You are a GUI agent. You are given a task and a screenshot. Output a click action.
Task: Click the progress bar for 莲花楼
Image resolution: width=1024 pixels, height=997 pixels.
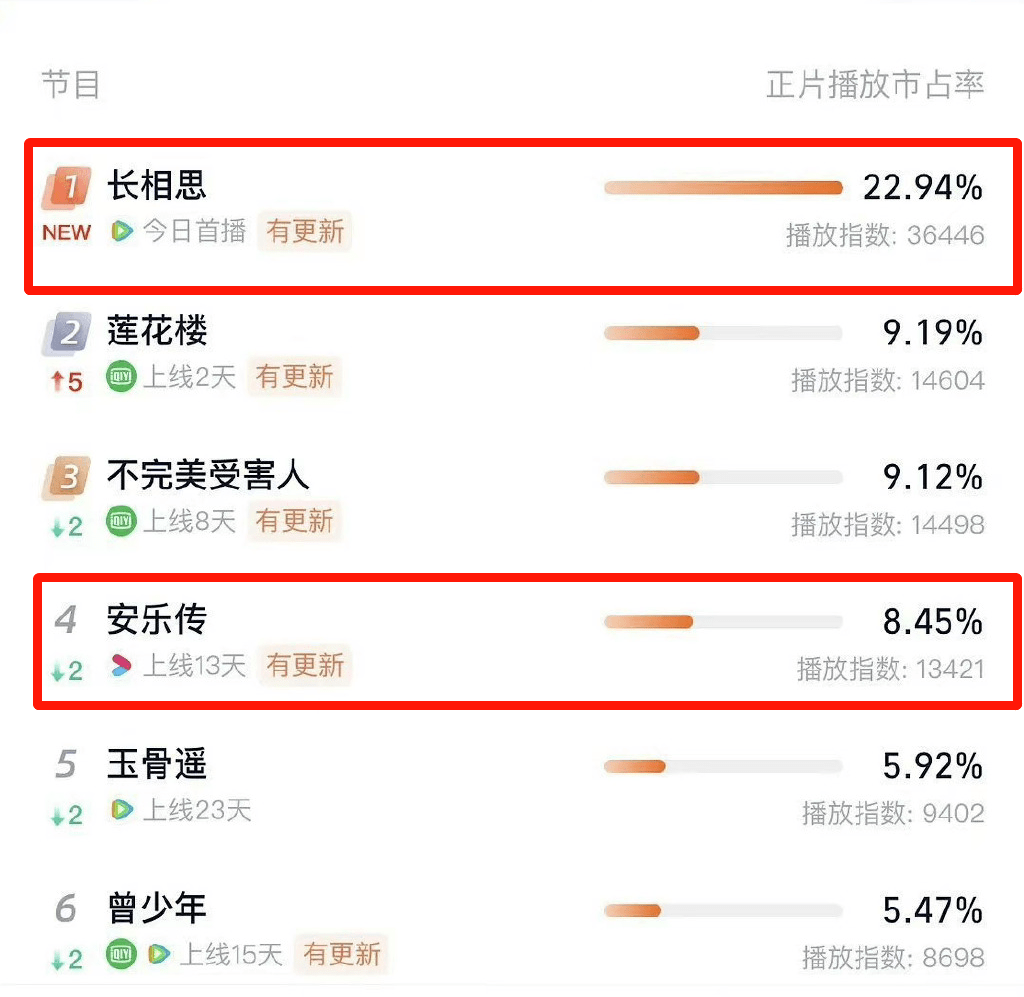click(x=723, y=333)
